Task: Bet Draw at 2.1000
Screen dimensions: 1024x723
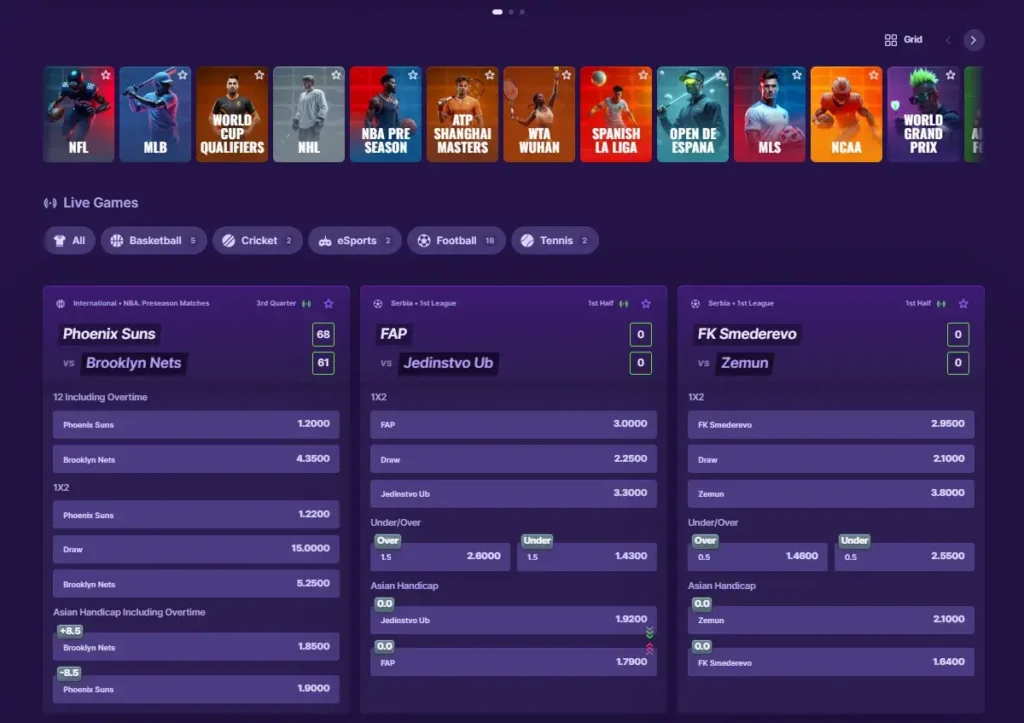Action: pos(831,459)
